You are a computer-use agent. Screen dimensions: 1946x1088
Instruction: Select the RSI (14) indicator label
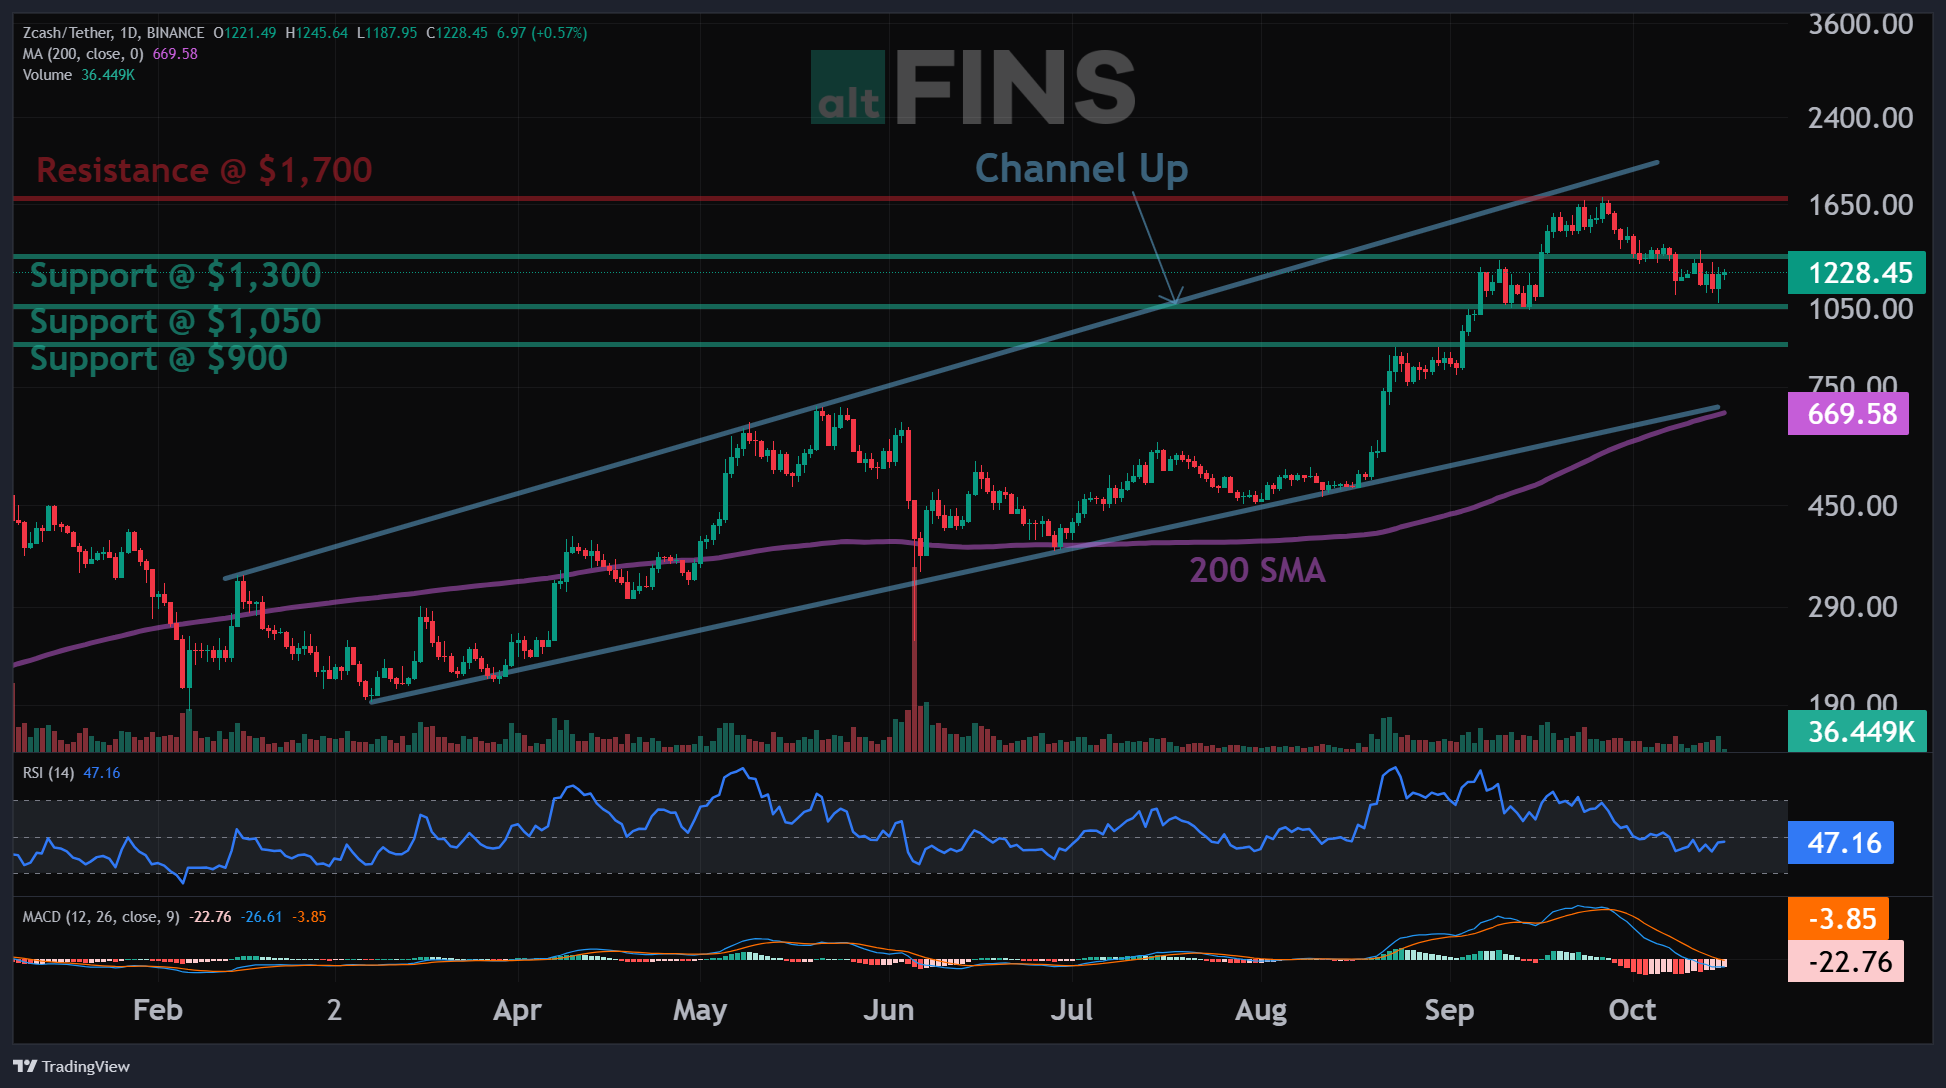click(48, 773)
